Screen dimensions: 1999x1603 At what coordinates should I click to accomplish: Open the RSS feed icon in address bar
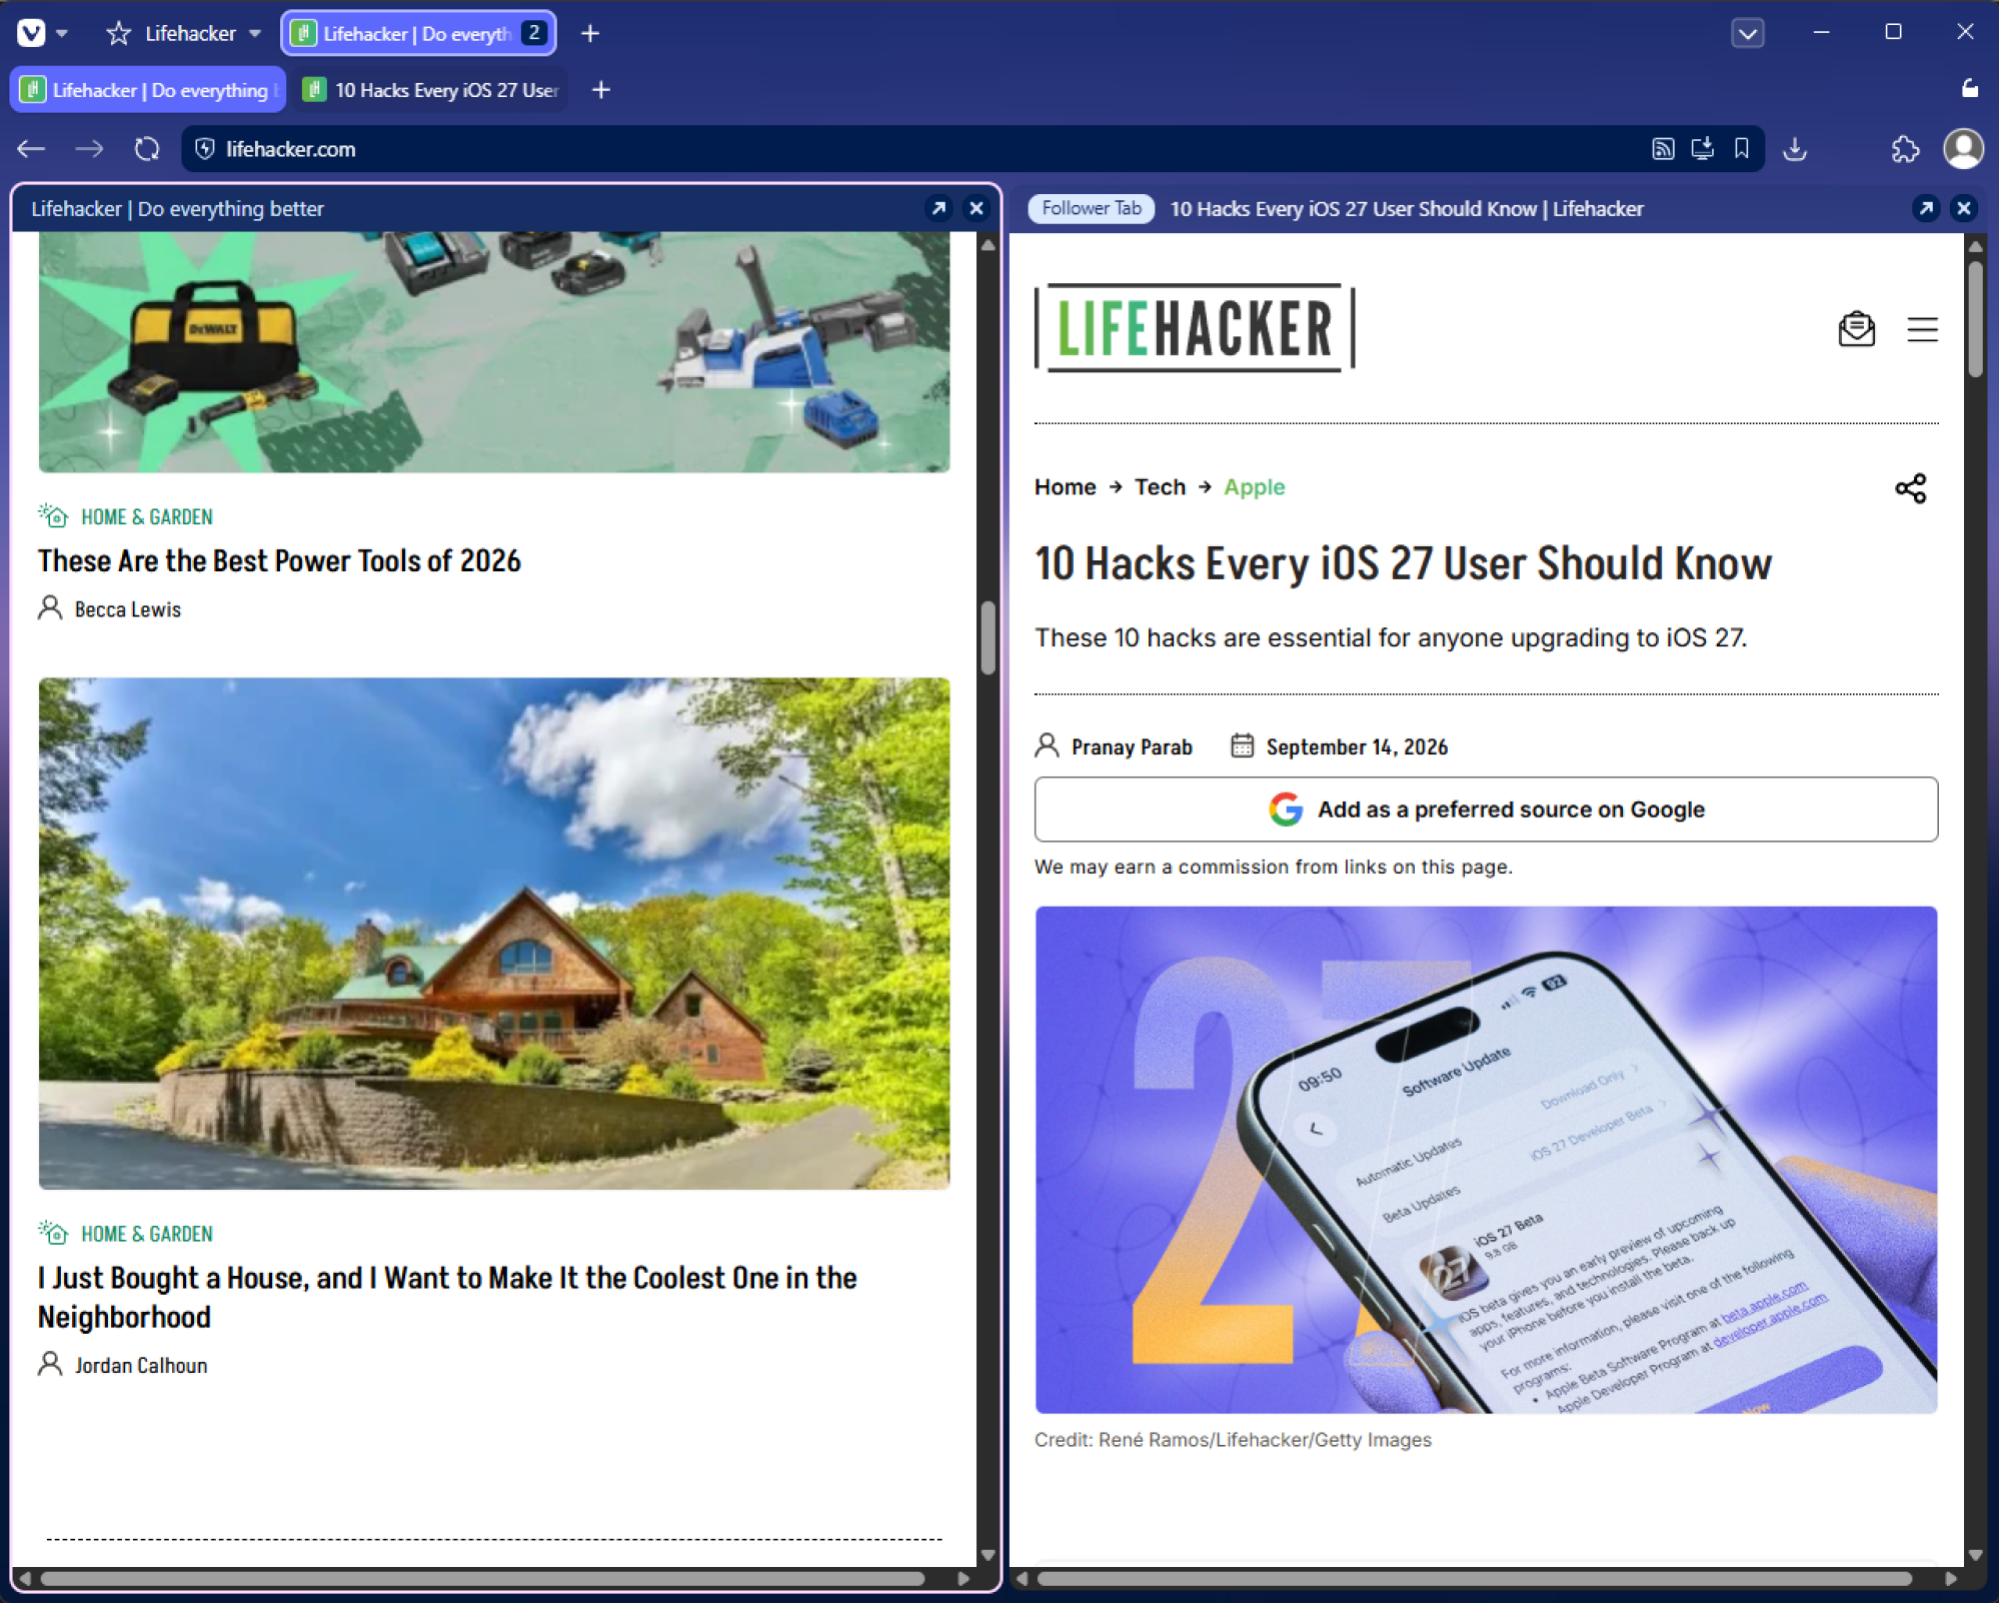(1662, 149)
